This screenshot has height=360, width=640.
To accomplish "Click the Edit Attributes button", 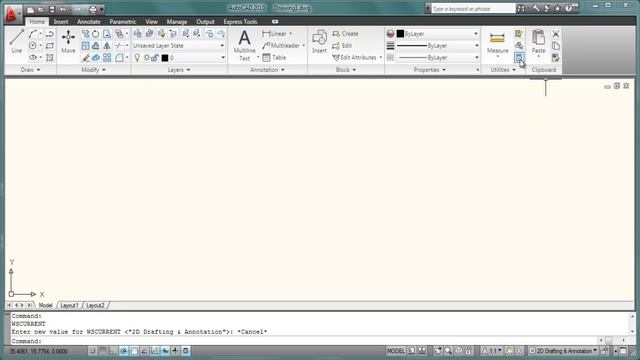I will click(355, 58).
